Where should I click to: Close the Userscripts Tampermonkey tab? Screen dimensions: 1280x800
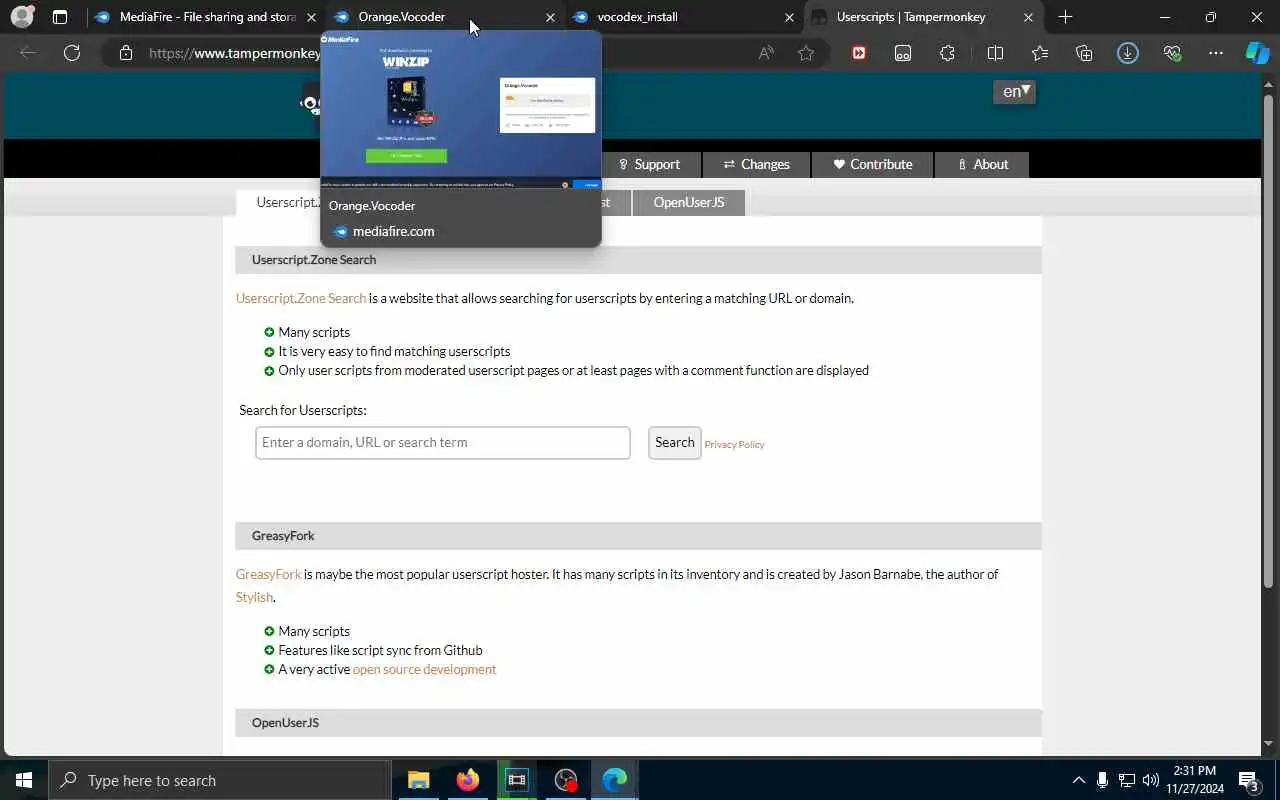1028,17
